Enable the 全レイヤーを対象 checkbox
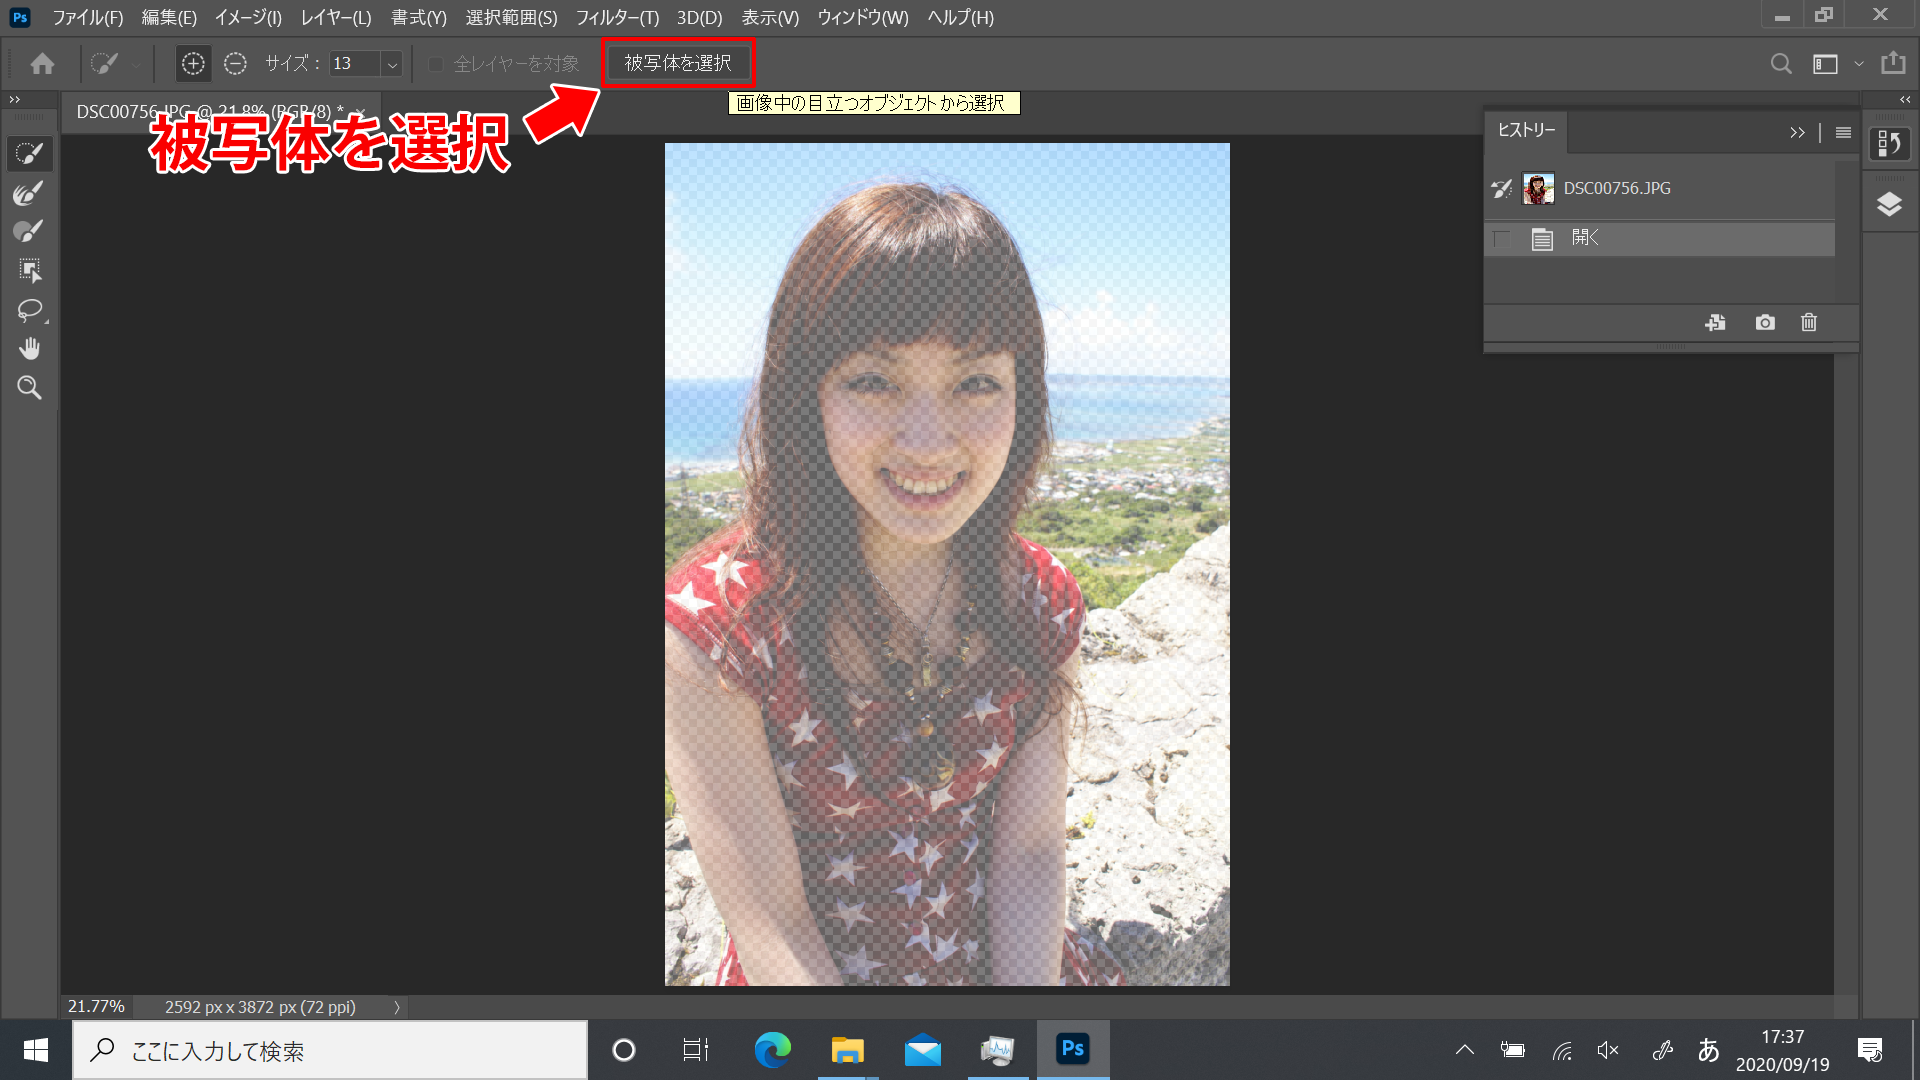 (435, 63)
